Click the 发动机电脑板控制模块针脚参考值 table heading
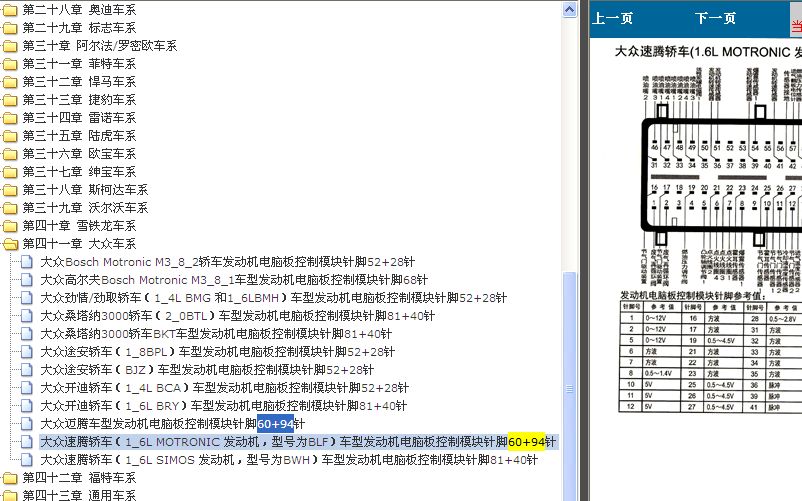Screen dimensions: 802x501 (693, 295)
